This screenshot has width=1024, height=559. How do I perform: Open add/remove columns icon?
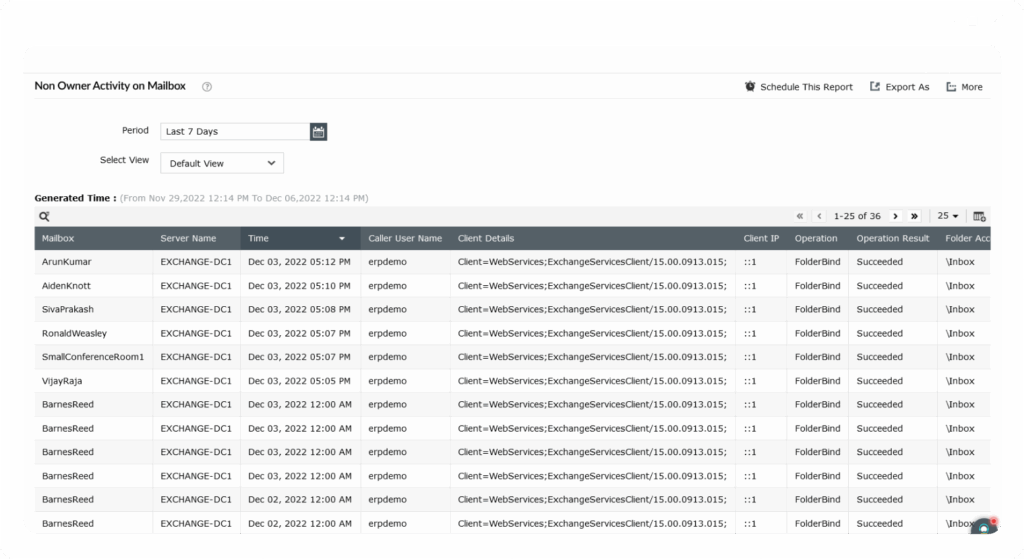pos(979,216)
